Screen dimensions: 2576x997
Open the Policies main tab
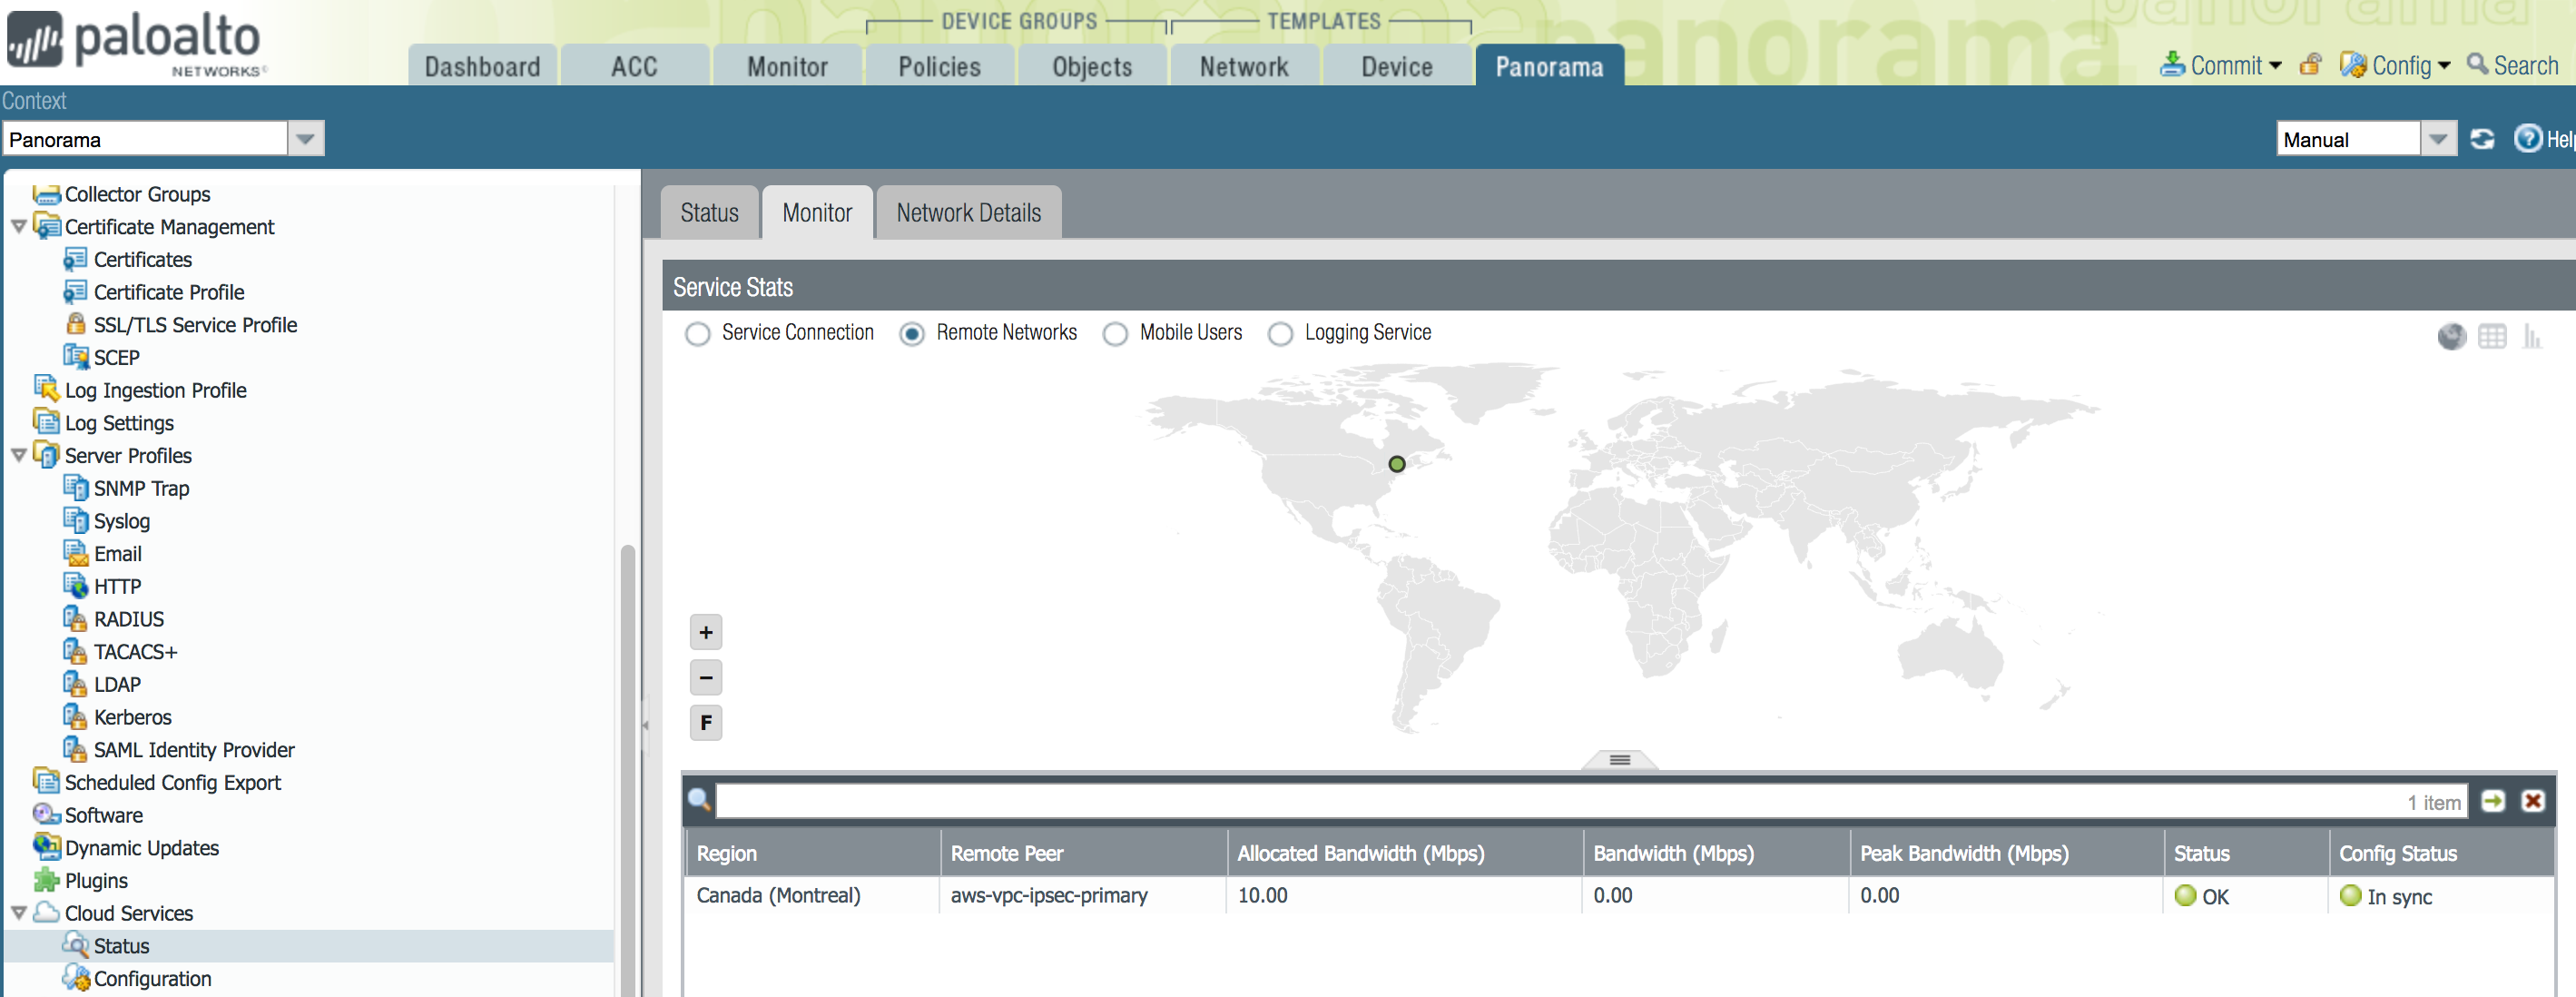[x=939, y=67]
